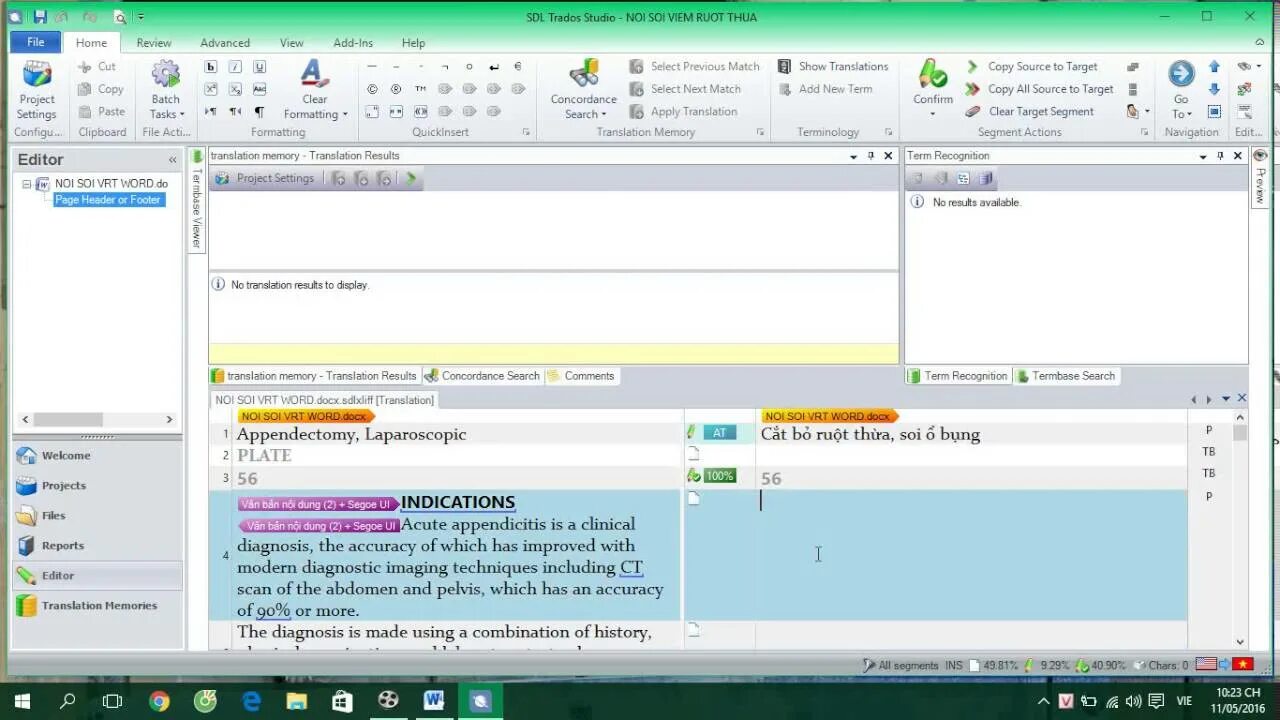1280x720 pixels.
Task: Expand the Confirm dropdown arrow
Action: point(933,113)
